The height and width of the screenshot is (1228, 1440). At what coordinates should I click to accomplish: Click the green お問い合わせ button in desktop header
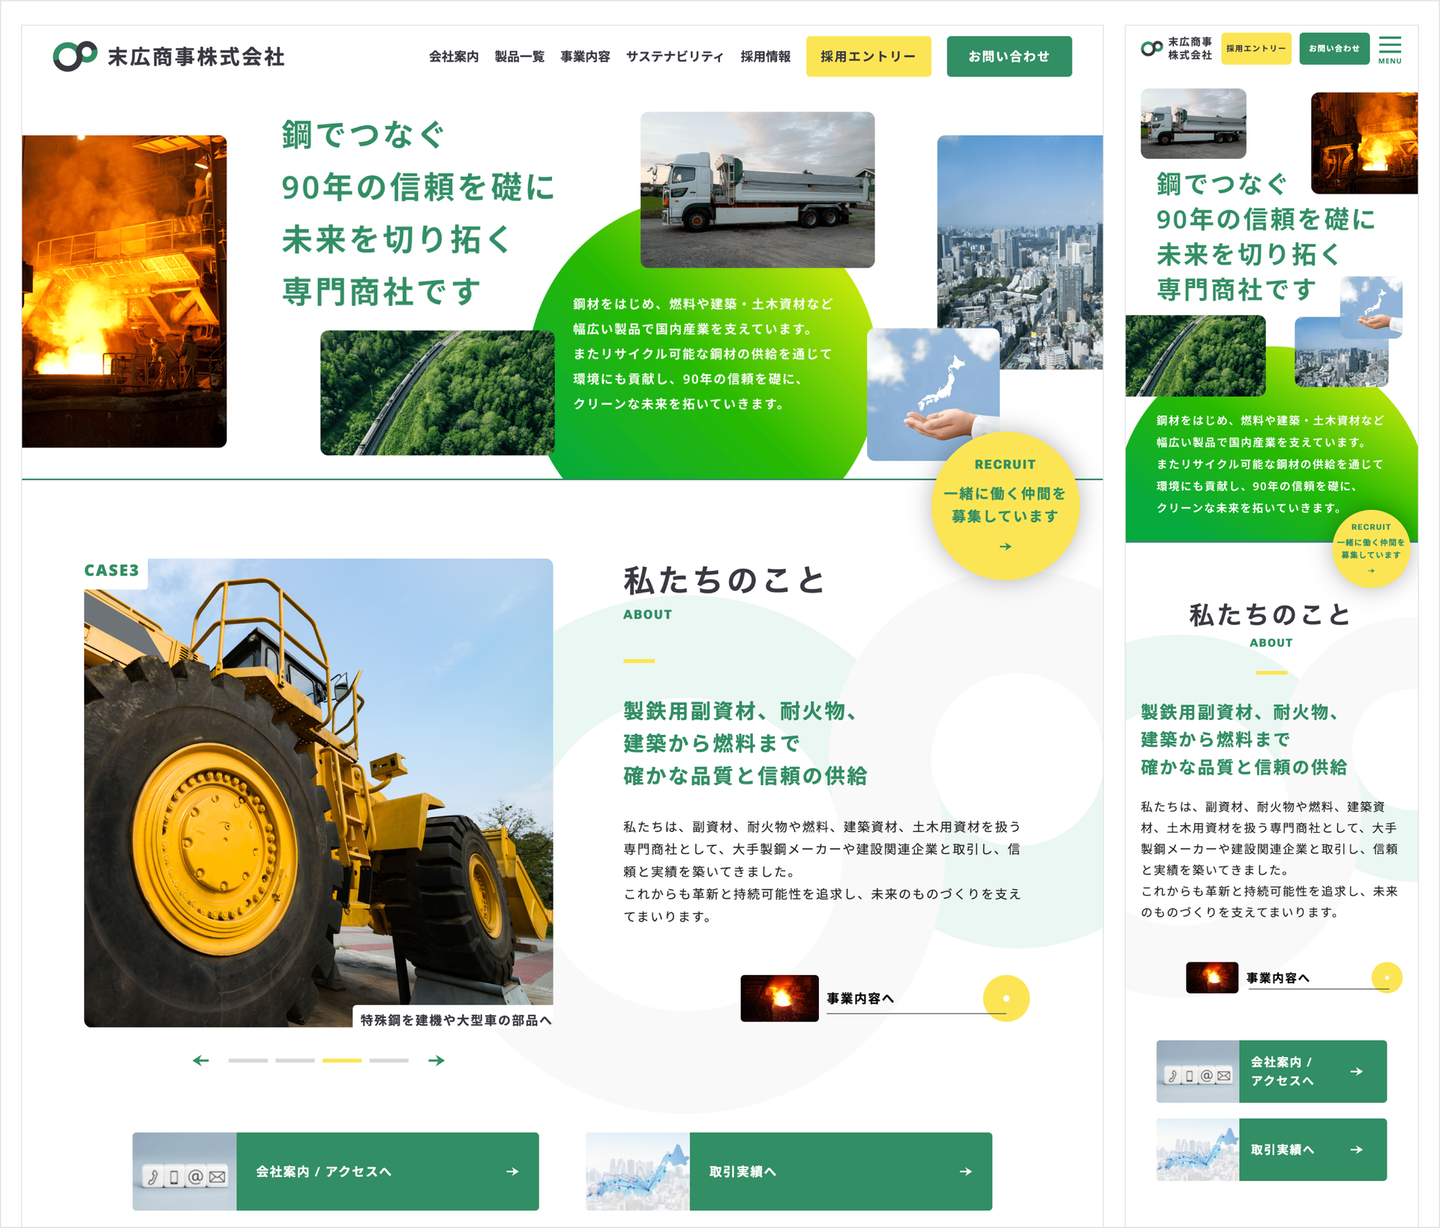[1009, 56]
